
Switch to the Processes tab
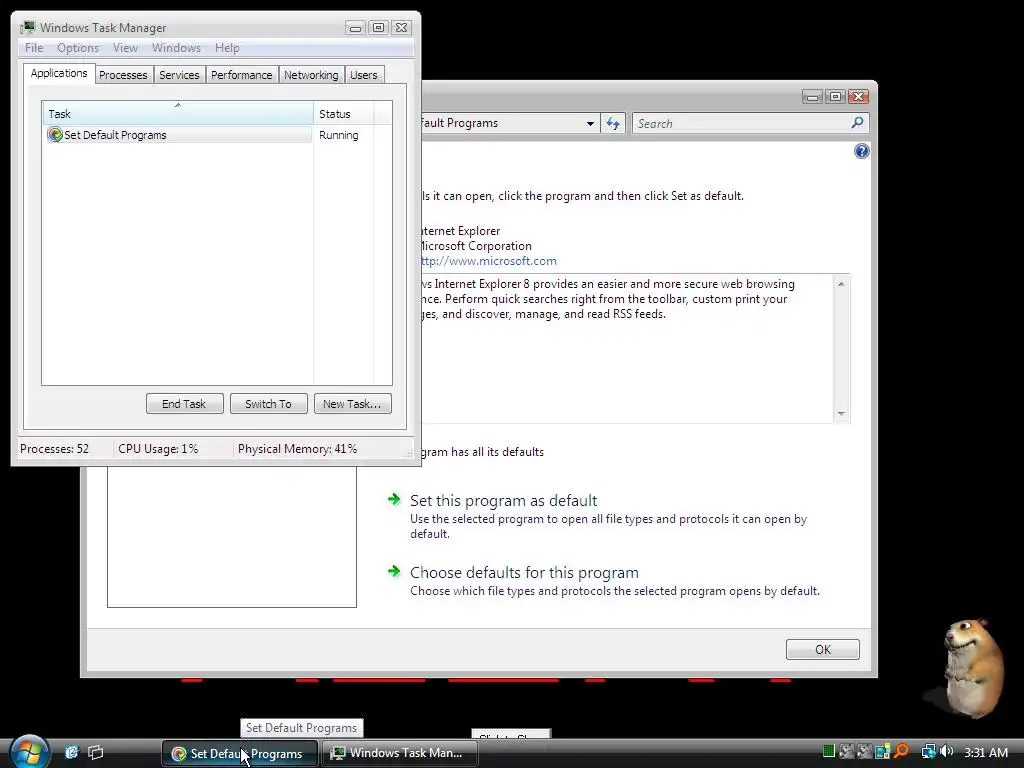click(x=123, y=75)
